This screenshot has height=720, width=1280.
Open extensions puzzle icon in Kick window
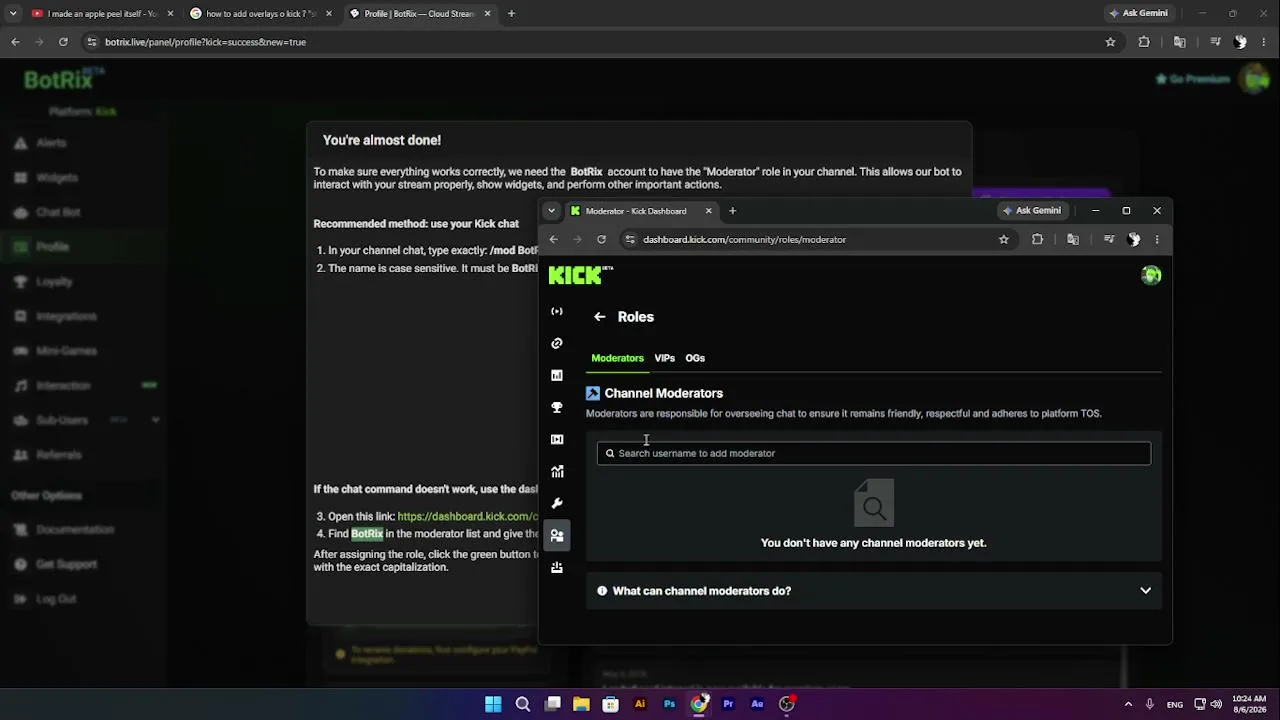tap(1037, 239)
